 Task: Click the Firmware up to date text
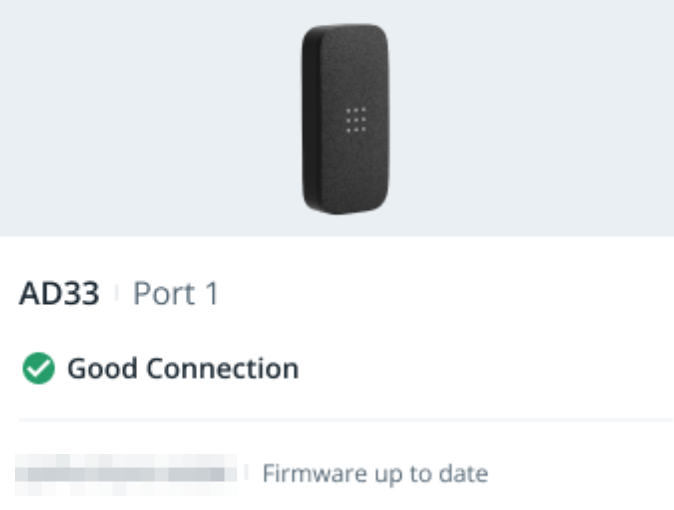tap(375, 473)
